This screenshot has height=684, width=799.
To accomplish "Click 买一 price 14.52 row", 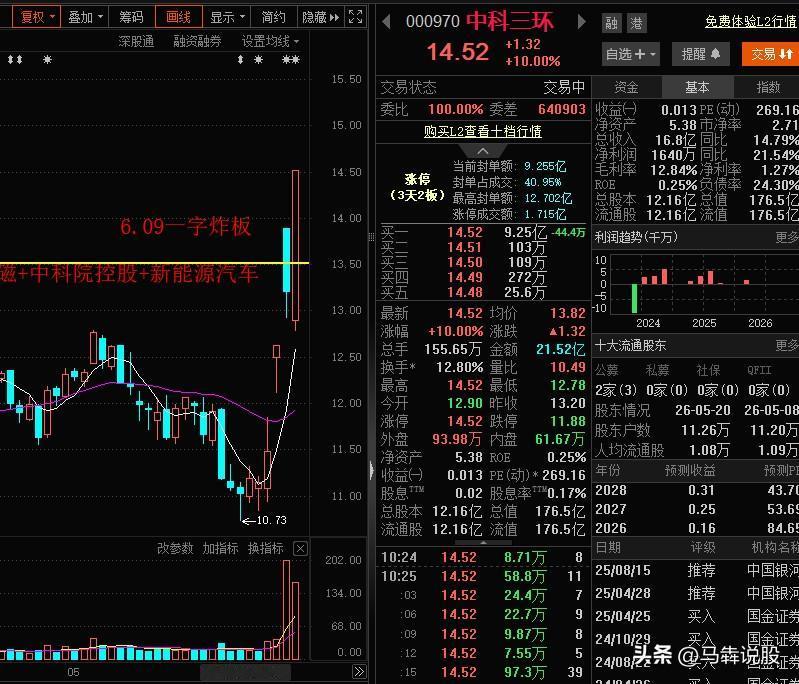I will tap(483, 232).
